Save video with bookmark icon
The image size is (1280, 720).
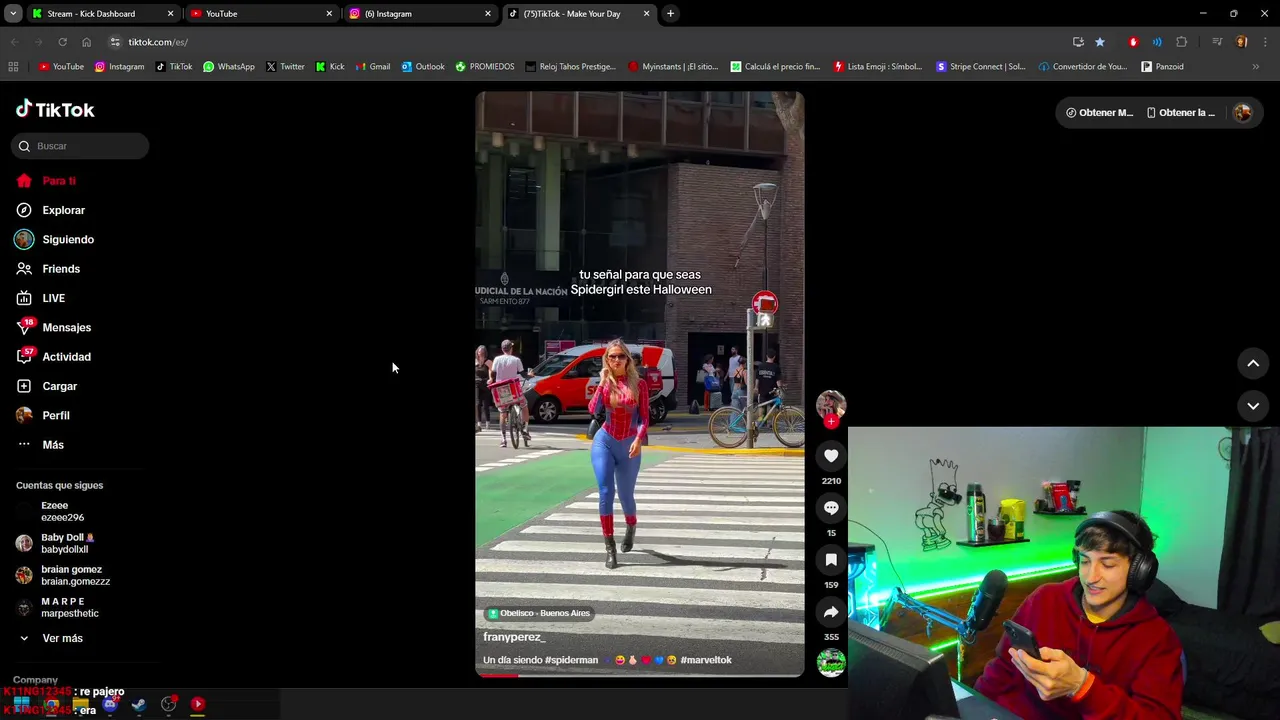coord(831,560)
